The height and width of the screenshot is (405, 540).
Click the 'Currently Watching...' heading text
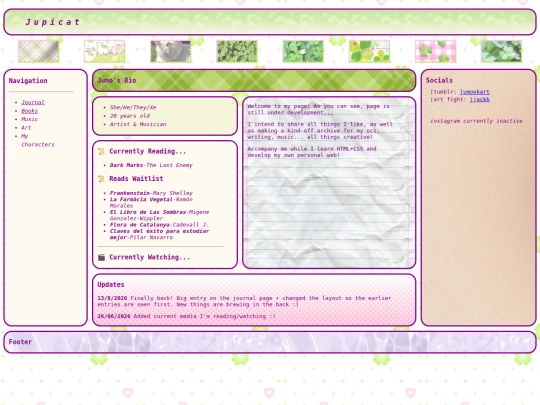[x=149, y=257]
